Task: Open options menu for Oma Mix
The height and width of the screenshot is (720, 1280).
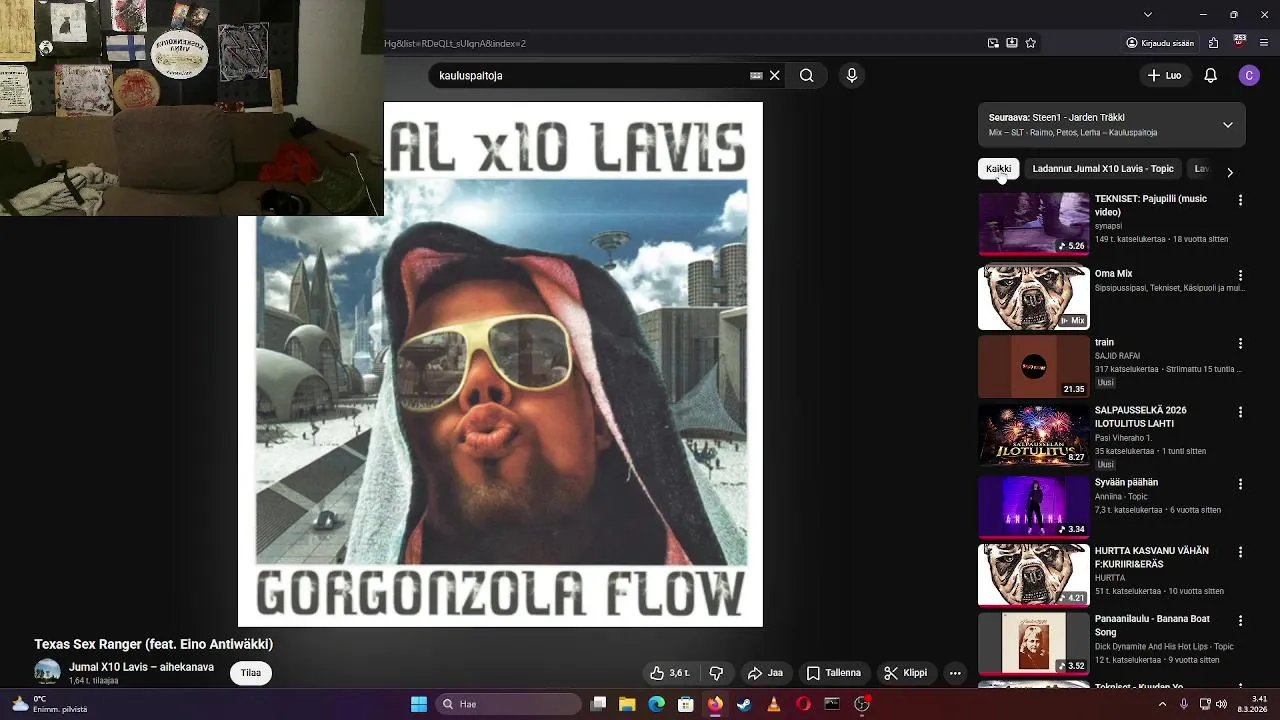Action: pyautogui.click(x=1240, y=275)
